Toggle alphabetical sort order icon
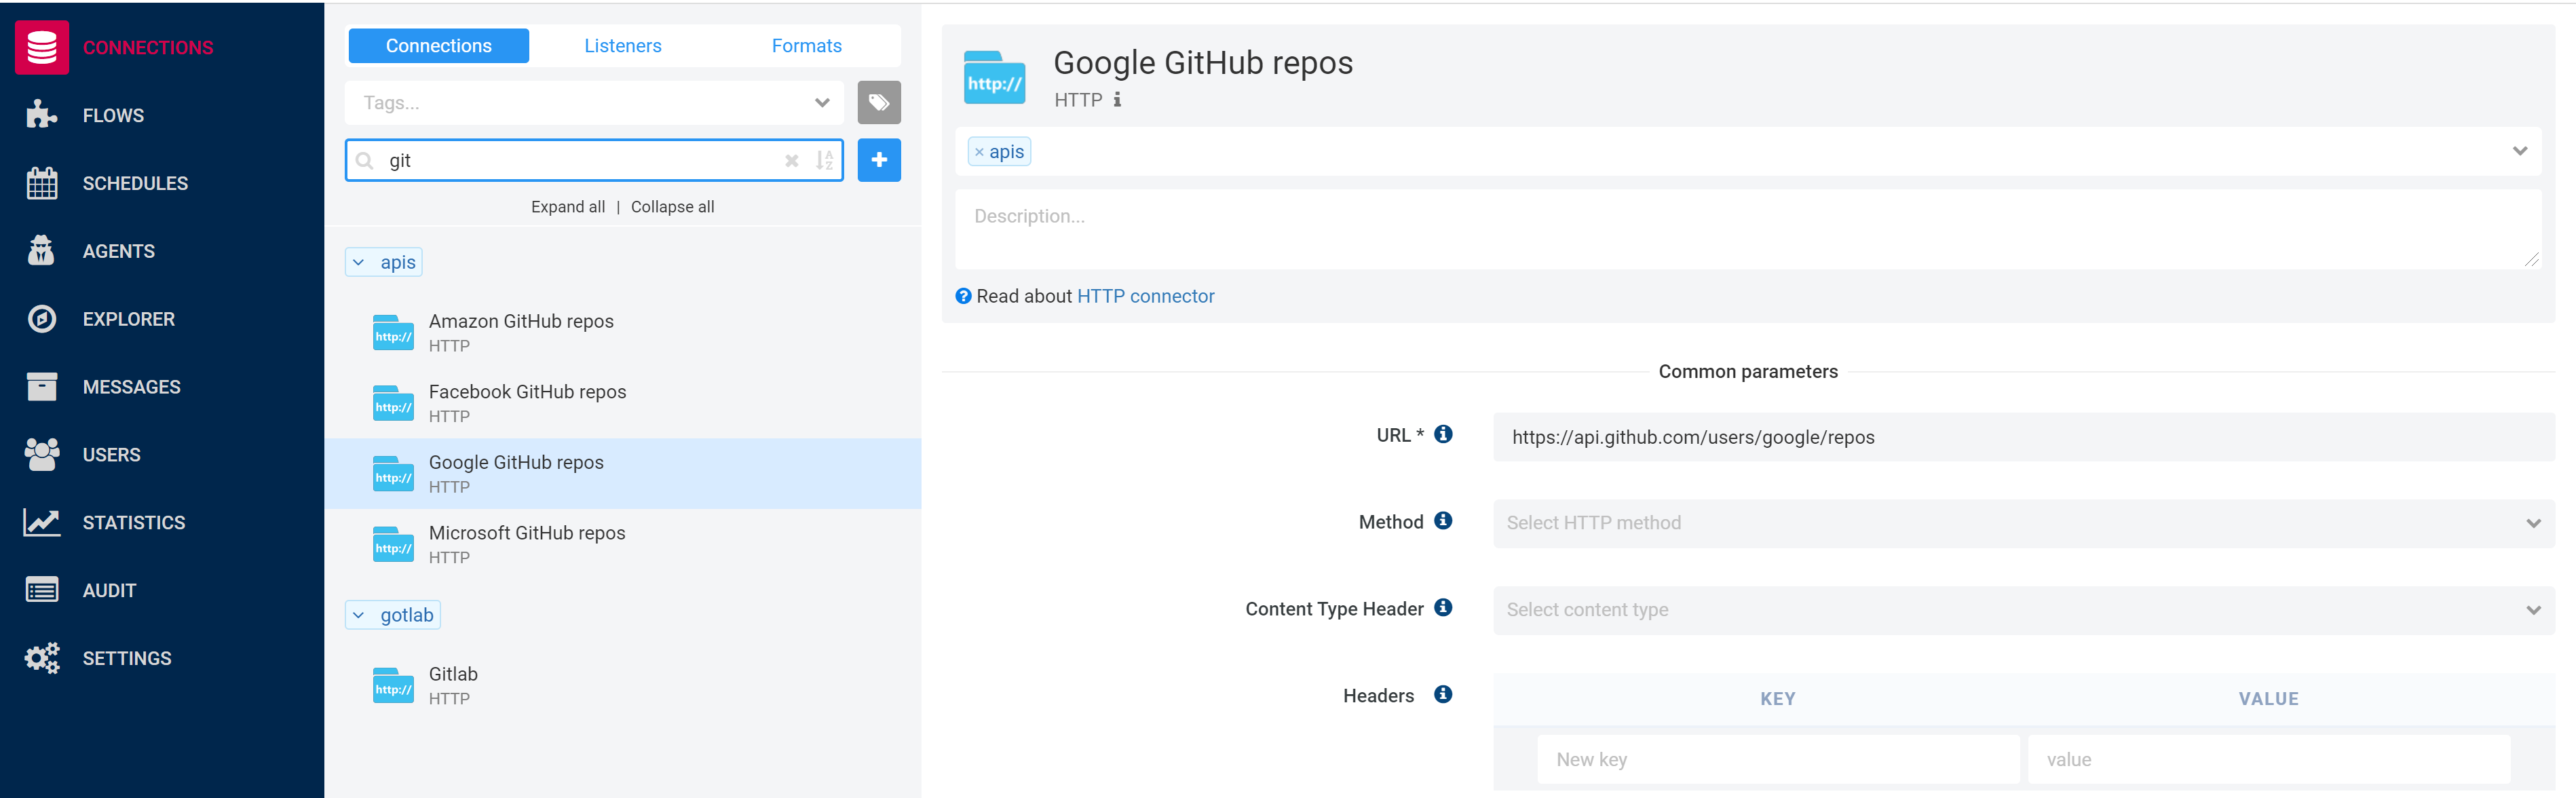Viewport: 2576px width, 798px height. tap(825, 160)
